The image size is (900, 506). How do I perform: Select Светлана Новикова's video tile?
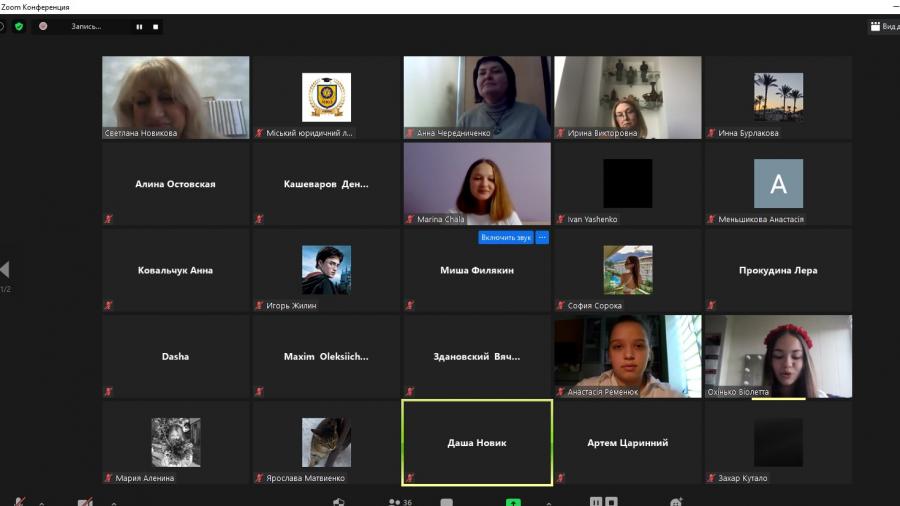click(175, 97)
